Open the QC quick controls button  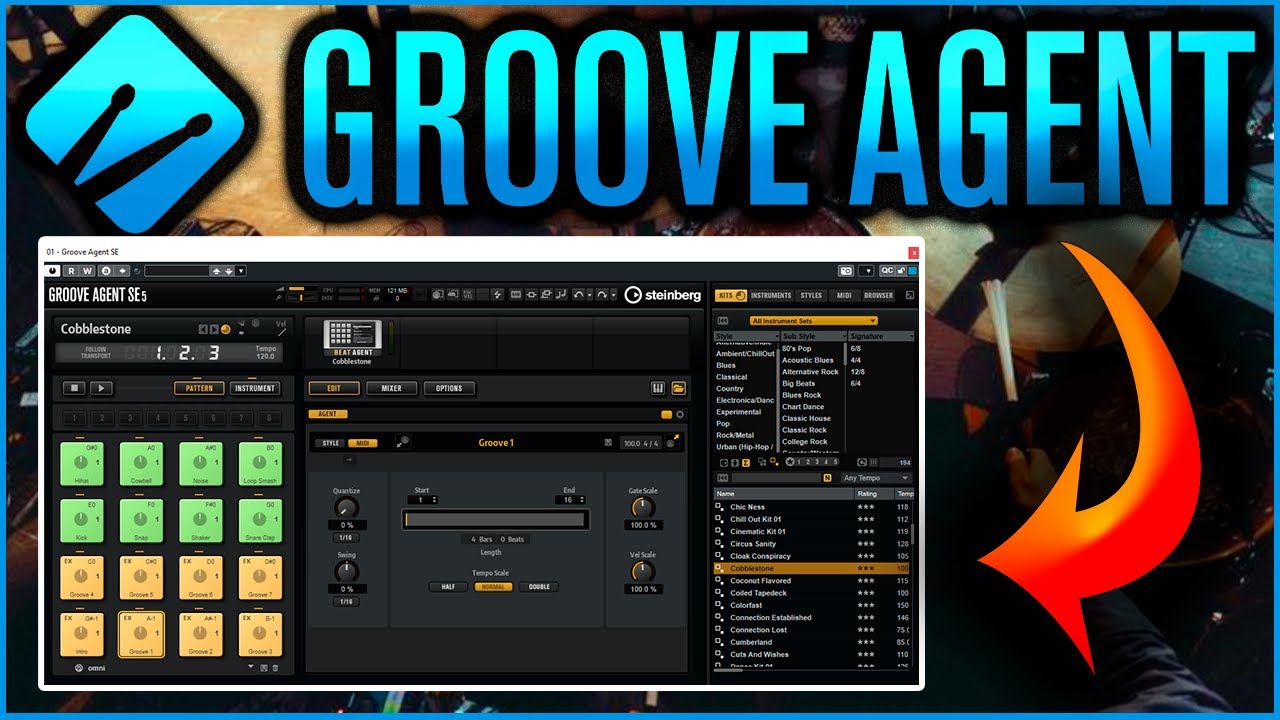(x=886, y=271)
